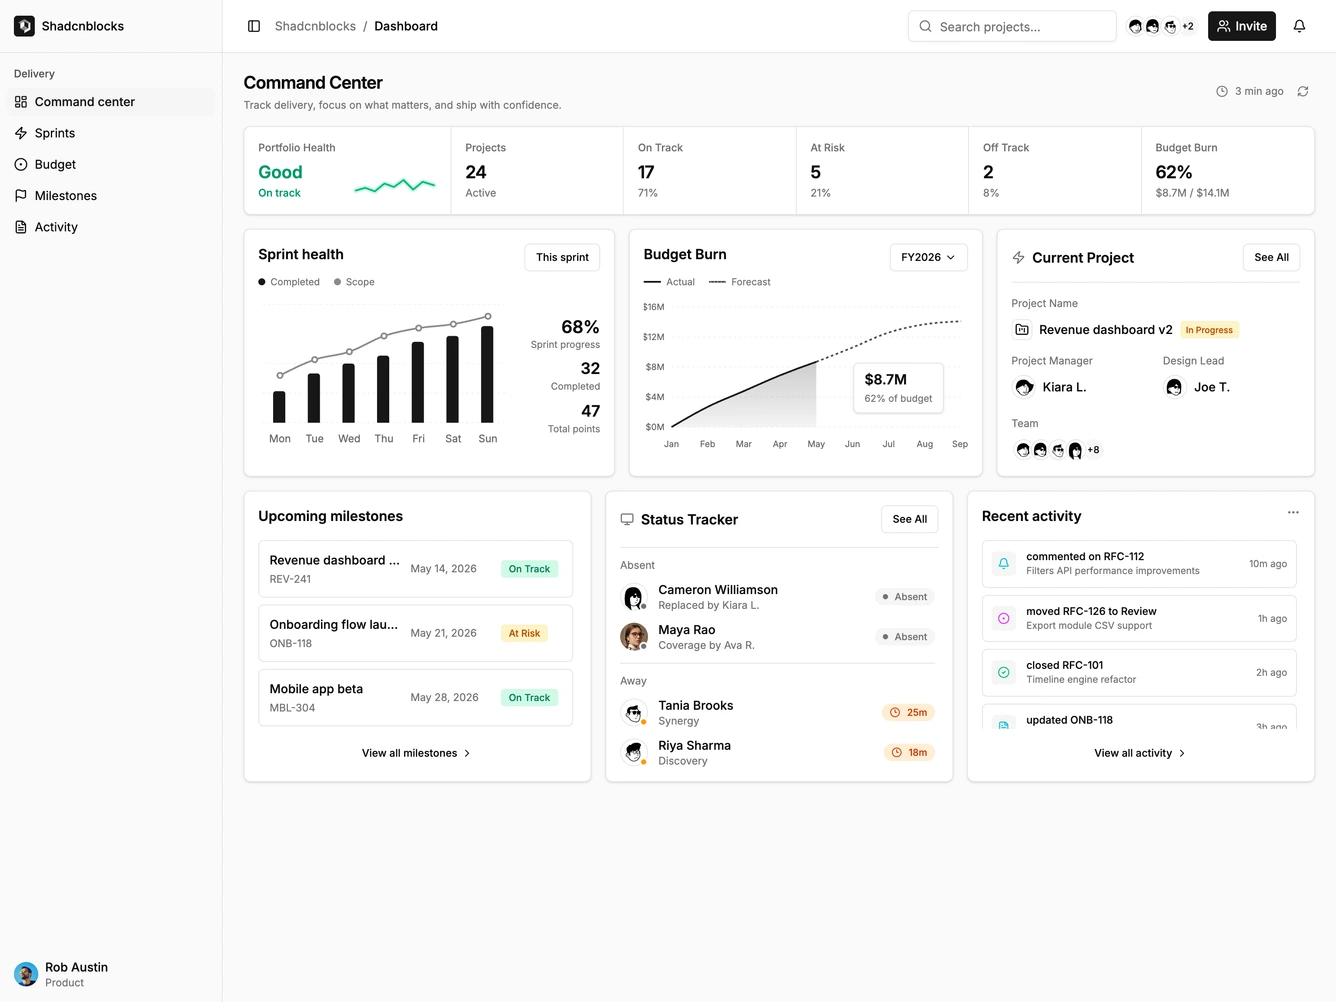Click Tania Brooks's avatar
1336x1002 pixels.
pos(634,713)
